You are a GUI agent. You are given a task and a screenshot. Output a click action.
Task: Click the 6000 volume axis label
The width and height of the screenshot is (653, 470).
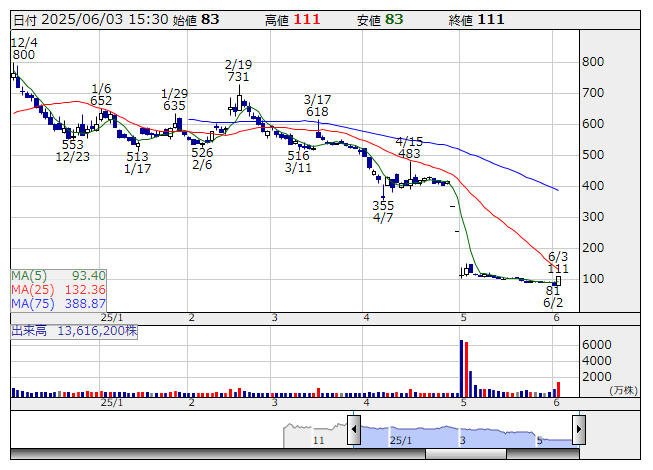point(597,345)
